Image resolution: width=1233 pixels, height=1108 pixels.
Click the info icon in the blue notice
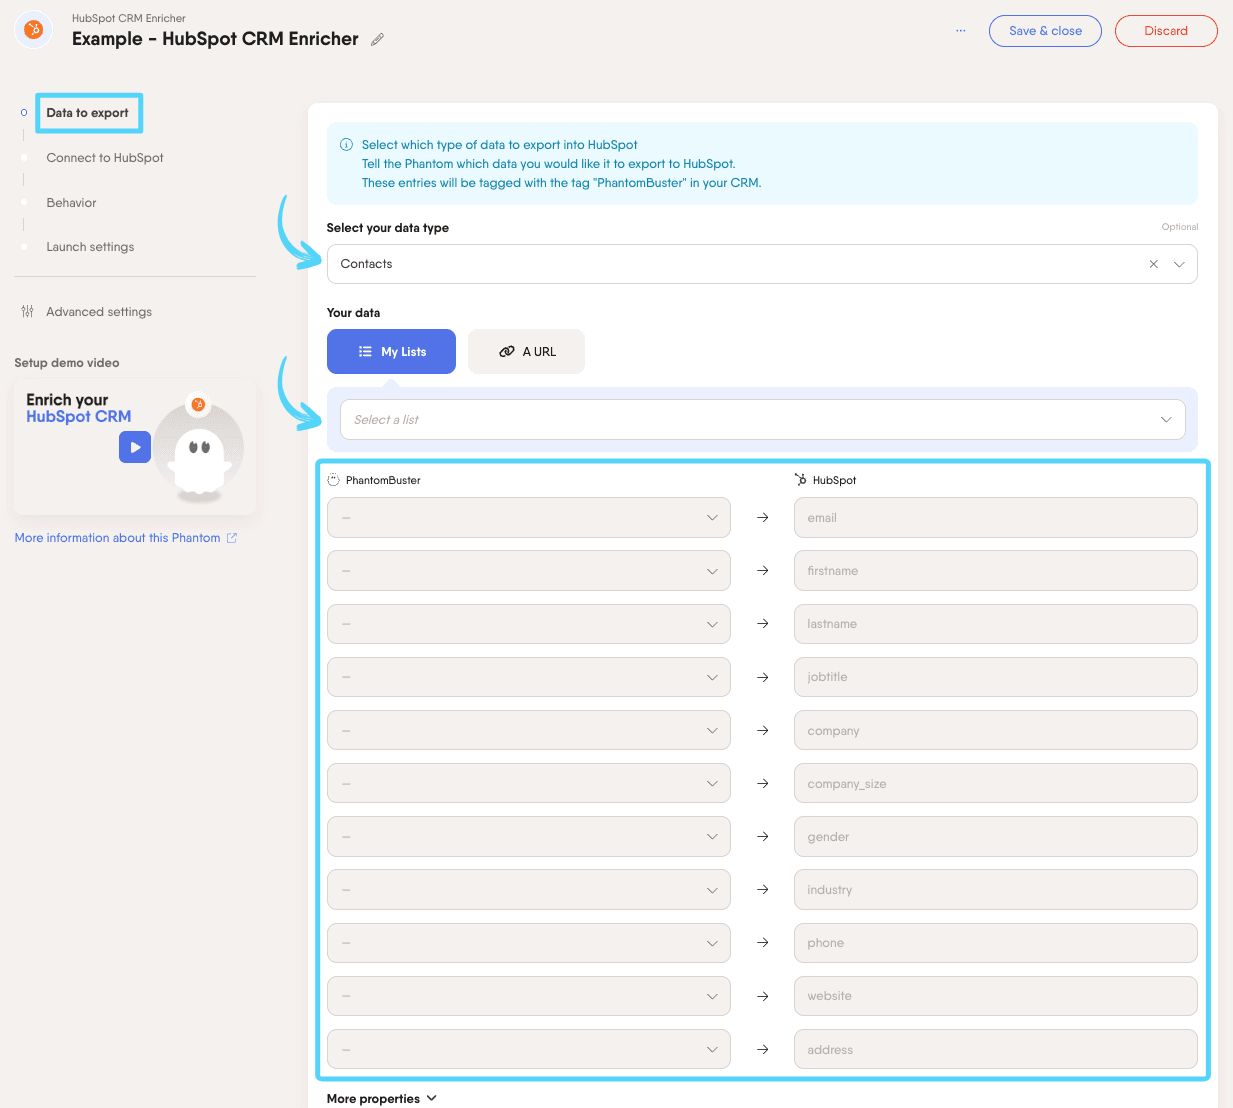[x=346, y=145]
